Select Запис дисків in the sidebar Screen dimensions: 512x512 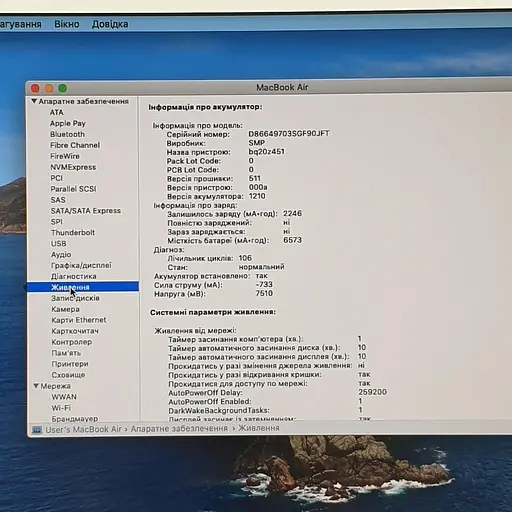(x=75, y=298)
